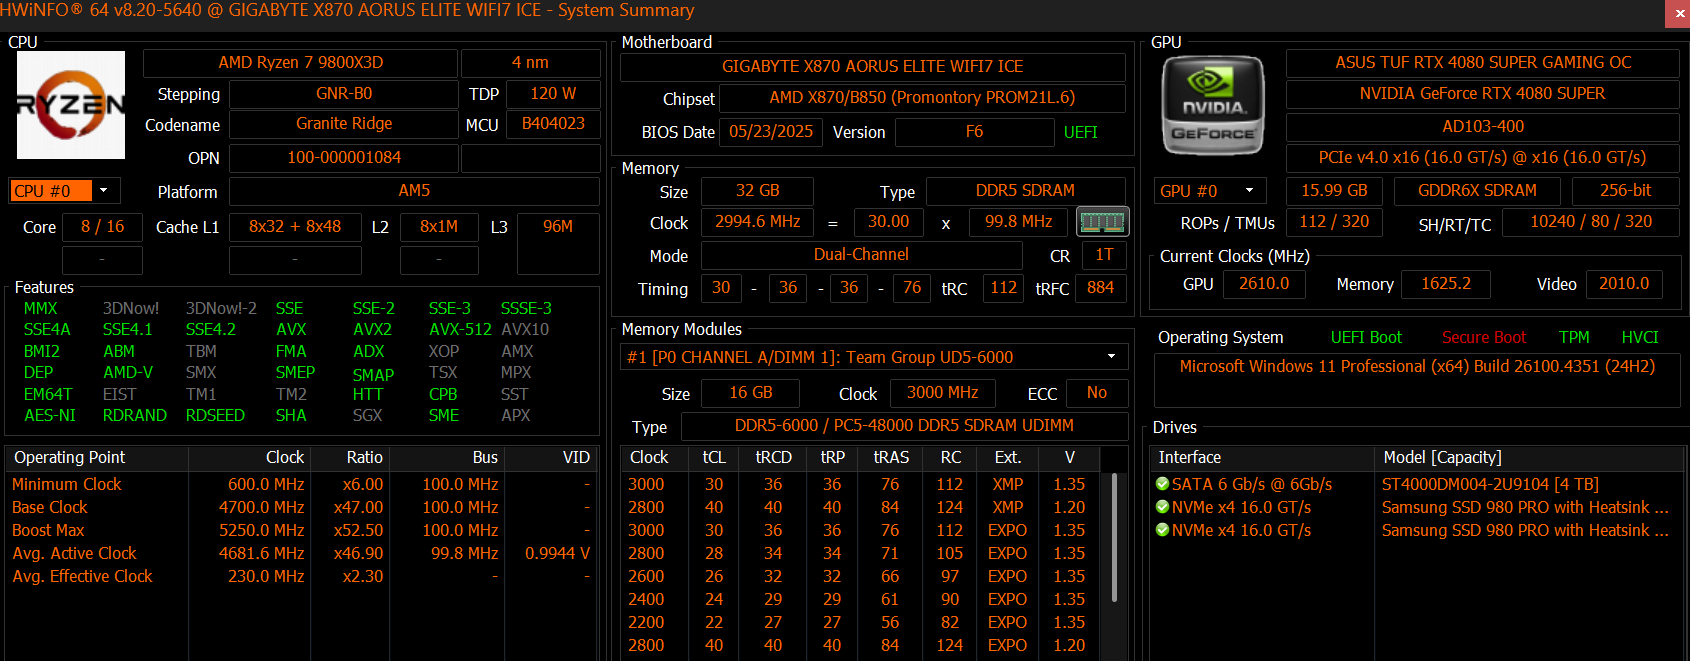Click the F6 BIOS version value
The width and height of the screenshot is (1690, 661).
[x=974, y=132]
